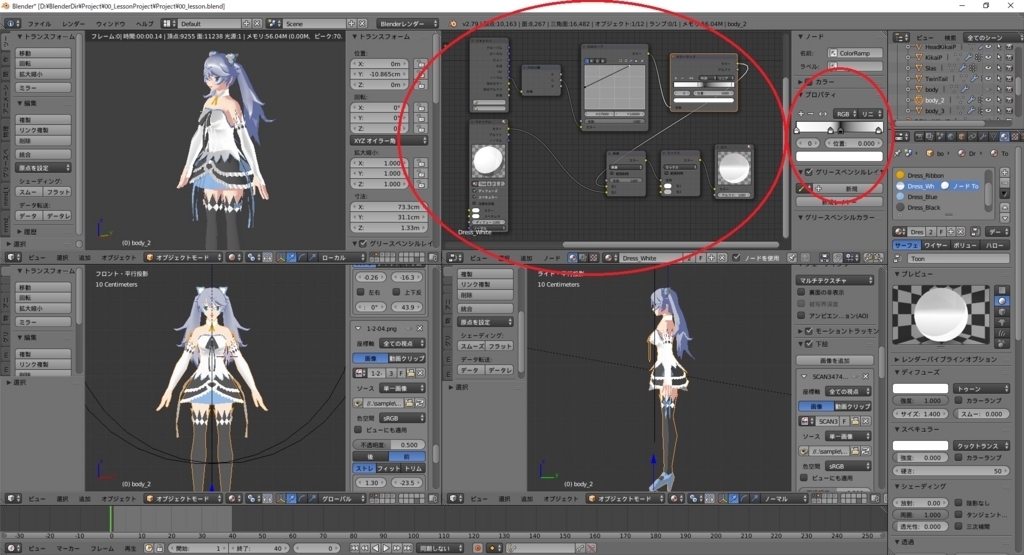Toggle selectability arrow of Slas in outliner

tap(998, 68)
